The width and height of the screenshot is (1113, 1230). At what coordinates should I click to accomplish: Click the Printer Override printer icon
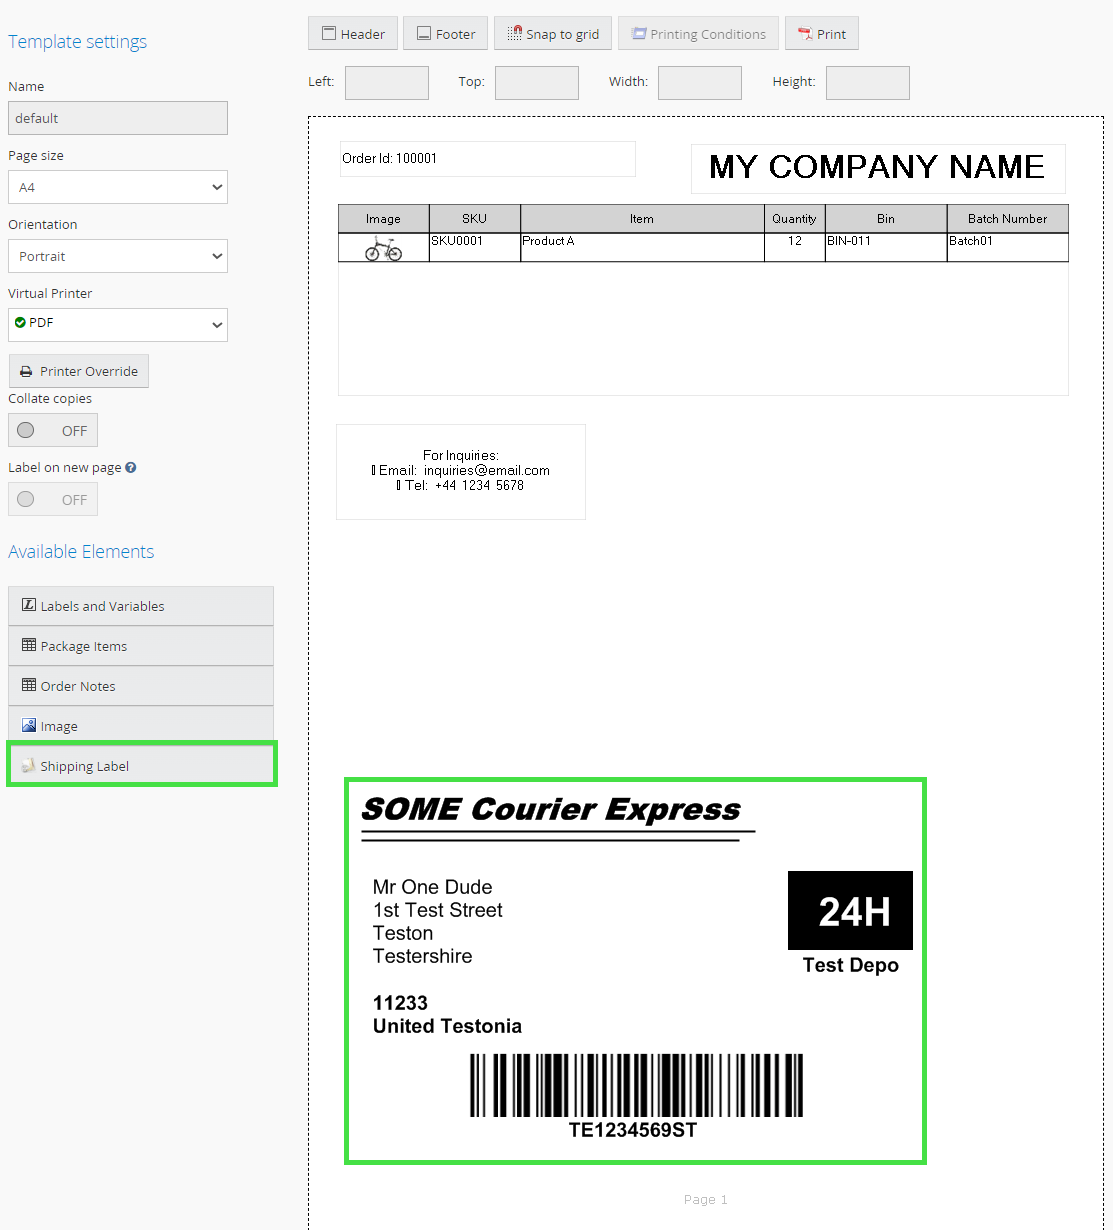(x=26, y=371)
